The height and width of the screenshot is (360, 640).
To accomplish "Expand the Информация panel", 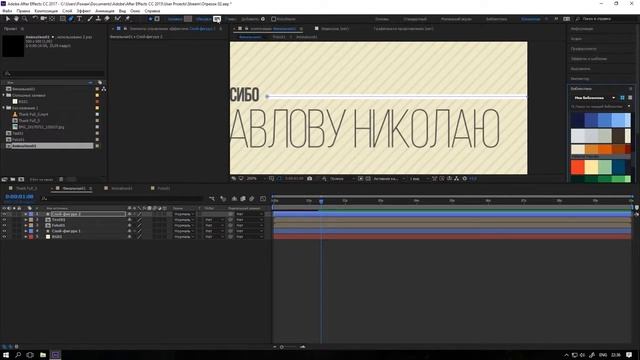I will (x=582, y=29).
